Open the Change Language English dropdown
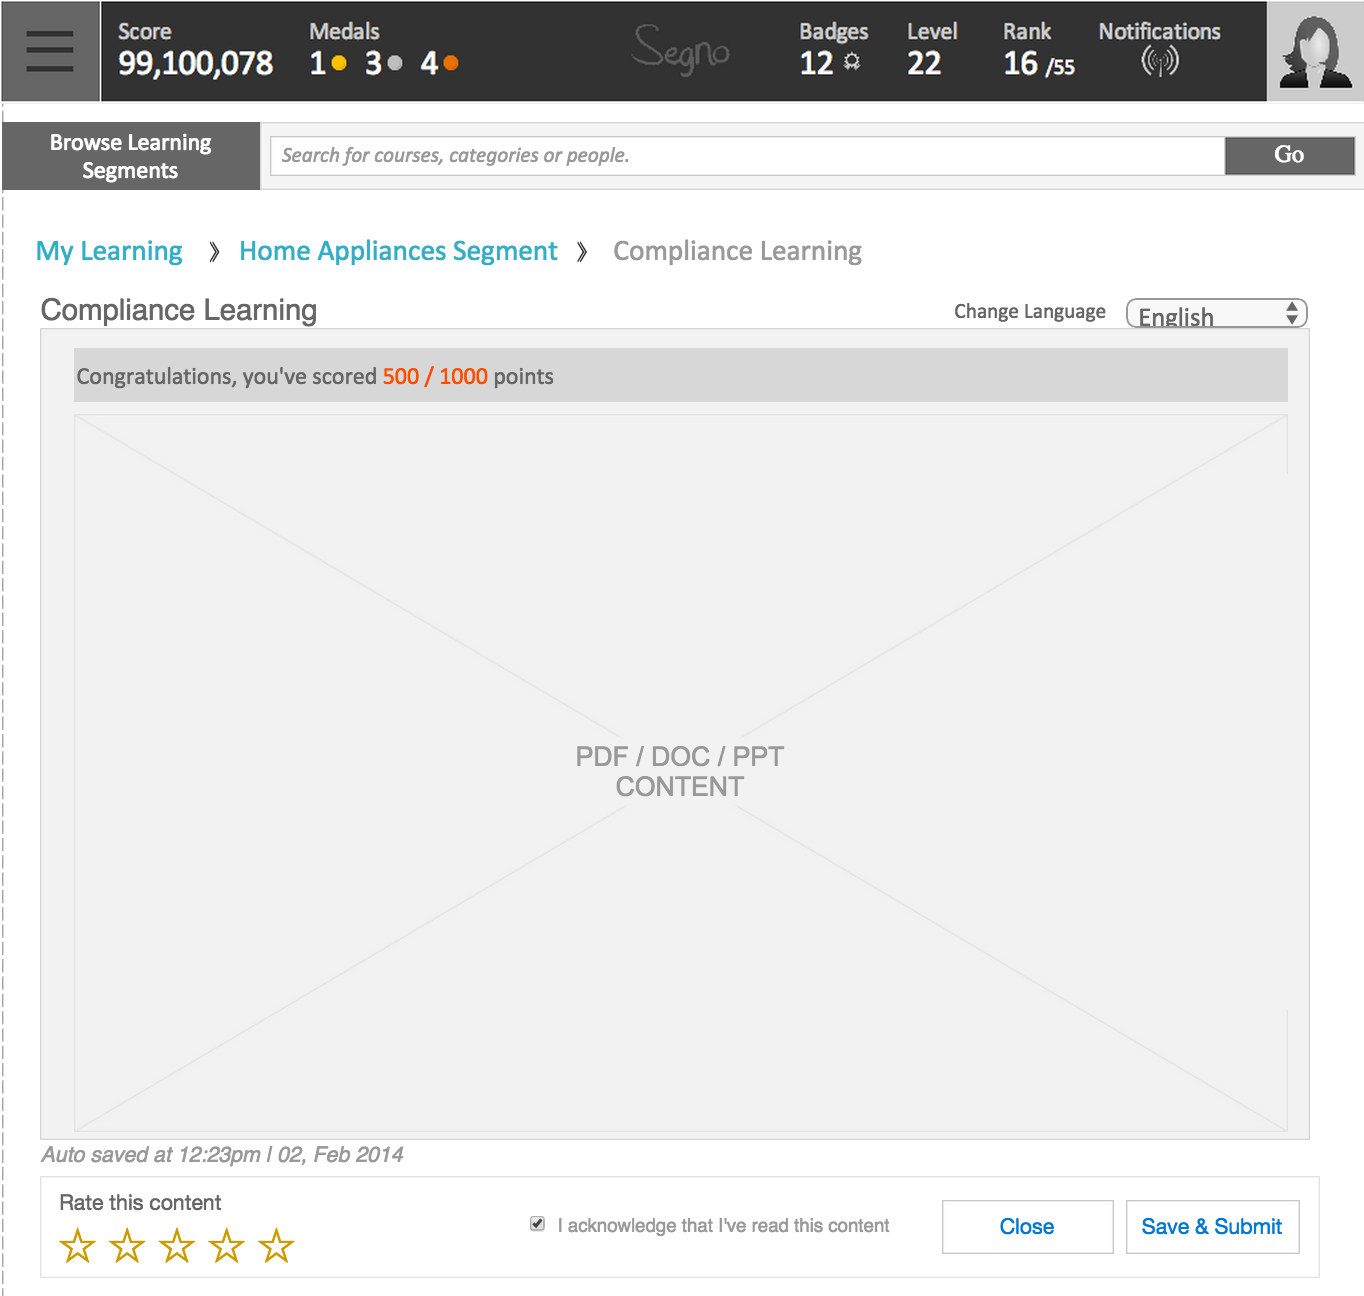Screen dimensions: 1364x1296 tap(1217, 314)
